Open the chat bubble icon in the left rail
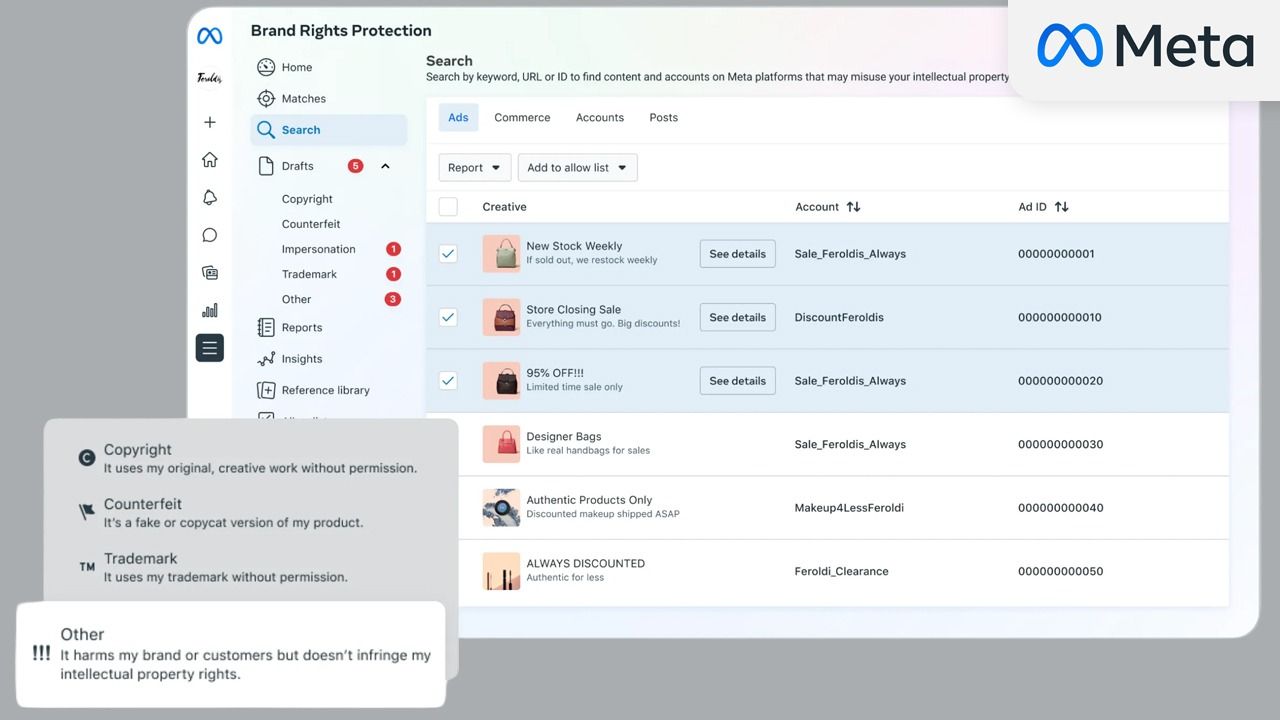This screenshot has height=720, width=1280. point(209,235)
